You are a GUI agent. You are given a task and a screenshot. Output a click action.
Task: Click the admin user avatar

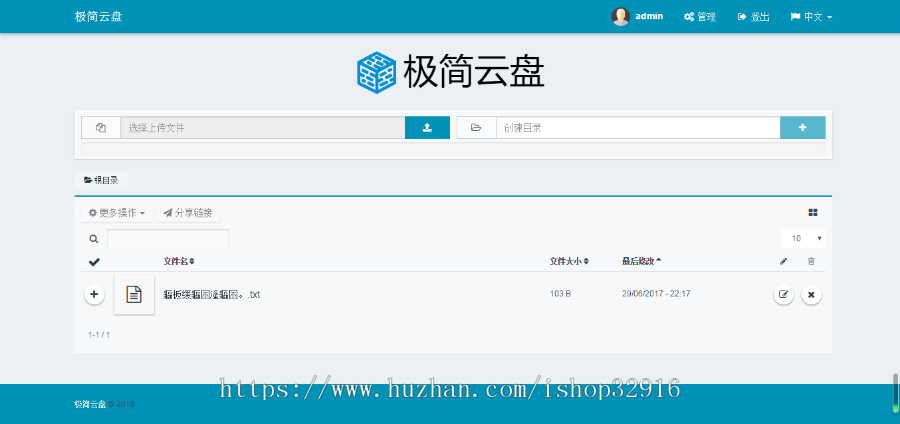pyautogui.click(x=621, y=16)
